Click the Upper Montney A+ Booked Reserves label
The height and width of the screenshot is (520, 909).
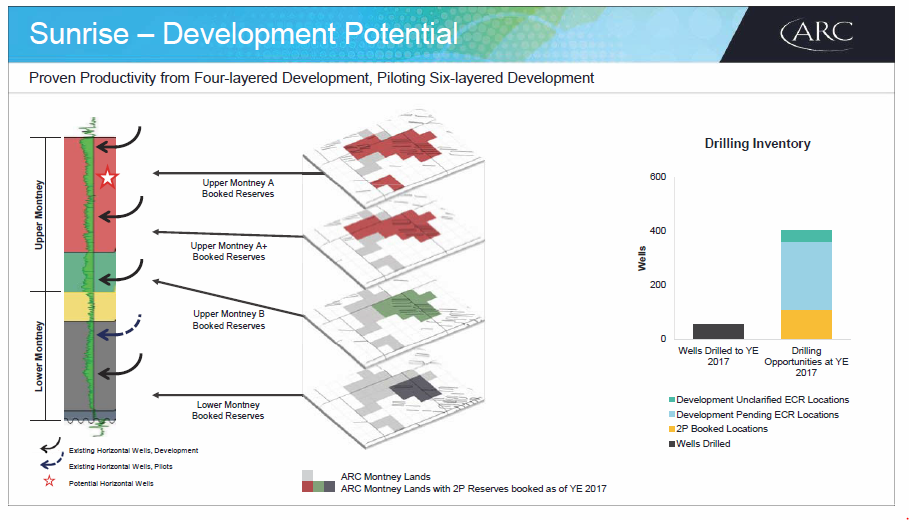click(x=229, y=251)
